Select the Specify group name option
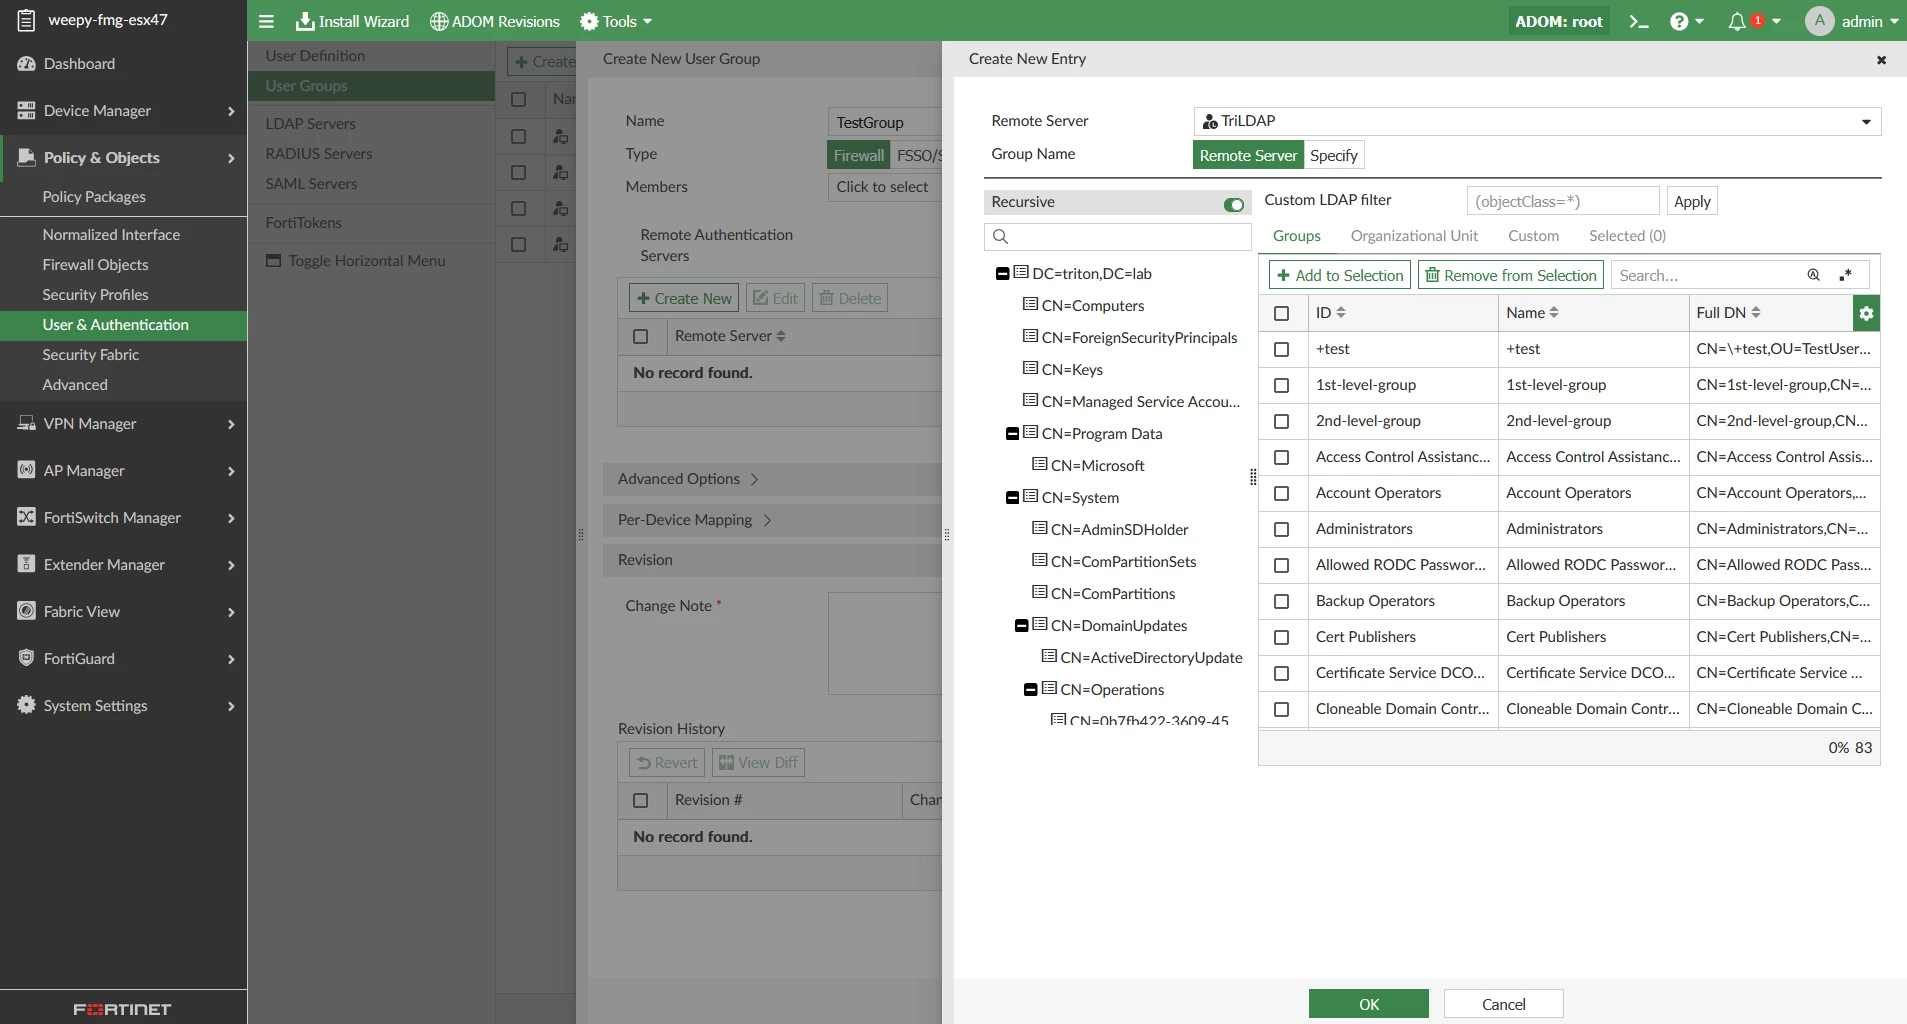Screen dimensions: 1907x1024 tap(1334, 155)
